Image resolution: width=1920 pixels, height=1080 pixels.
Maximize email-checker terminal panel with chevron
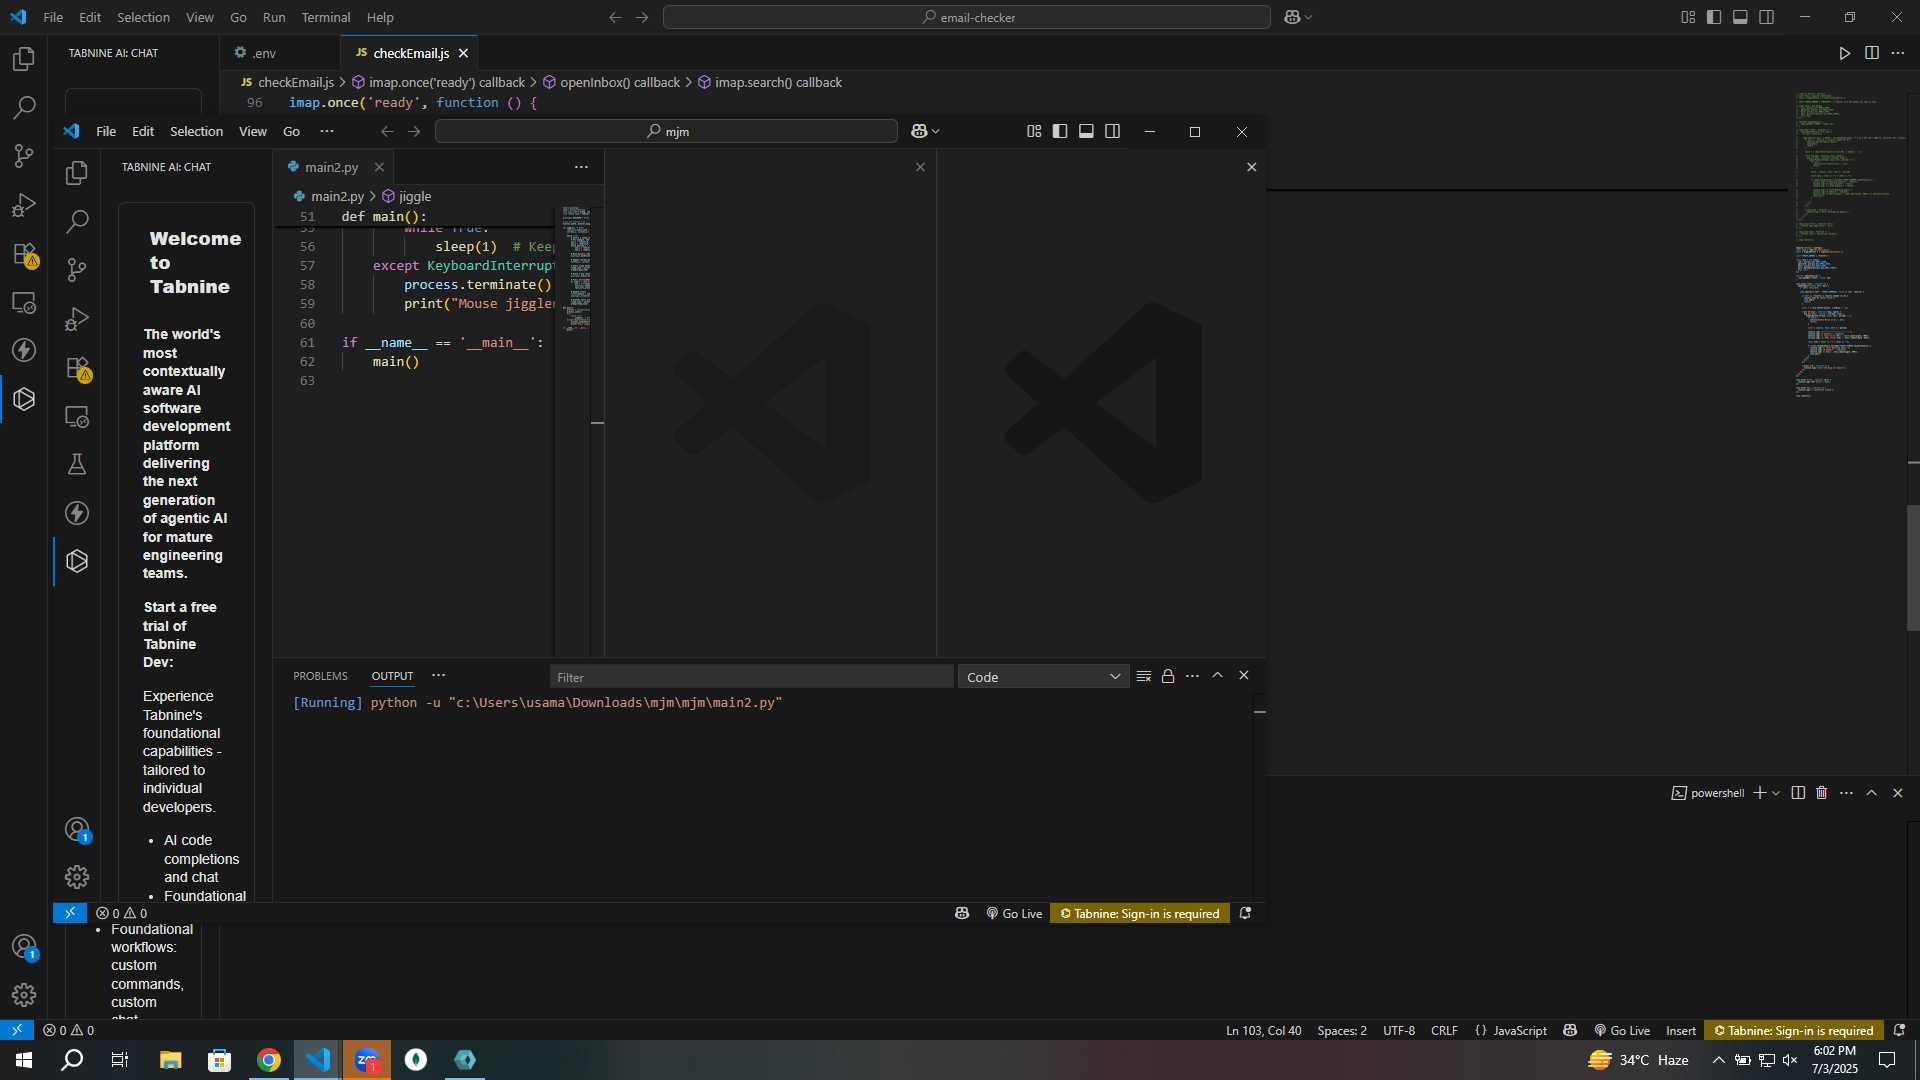[x=1871, y=793]
